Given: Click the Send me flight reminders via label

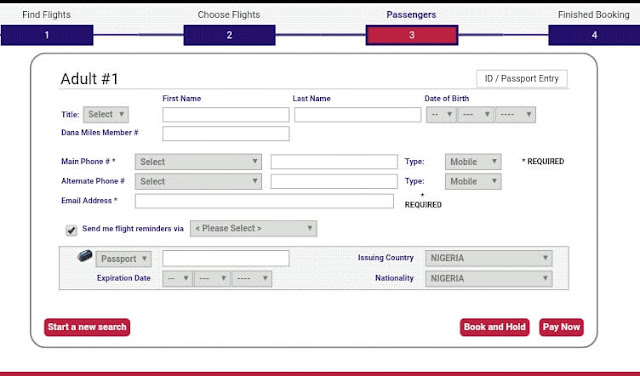Looking at the screenshot, I should click(133, 229).
